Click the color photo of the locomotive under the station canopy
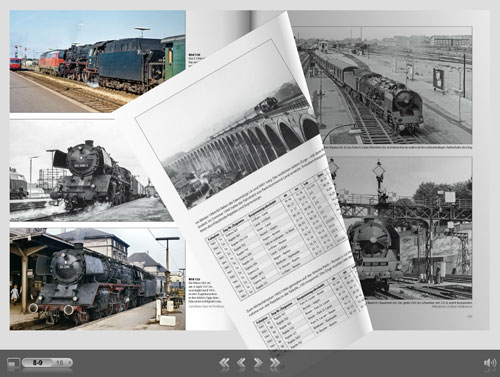500x377 pixels. [x=97, y=279]
